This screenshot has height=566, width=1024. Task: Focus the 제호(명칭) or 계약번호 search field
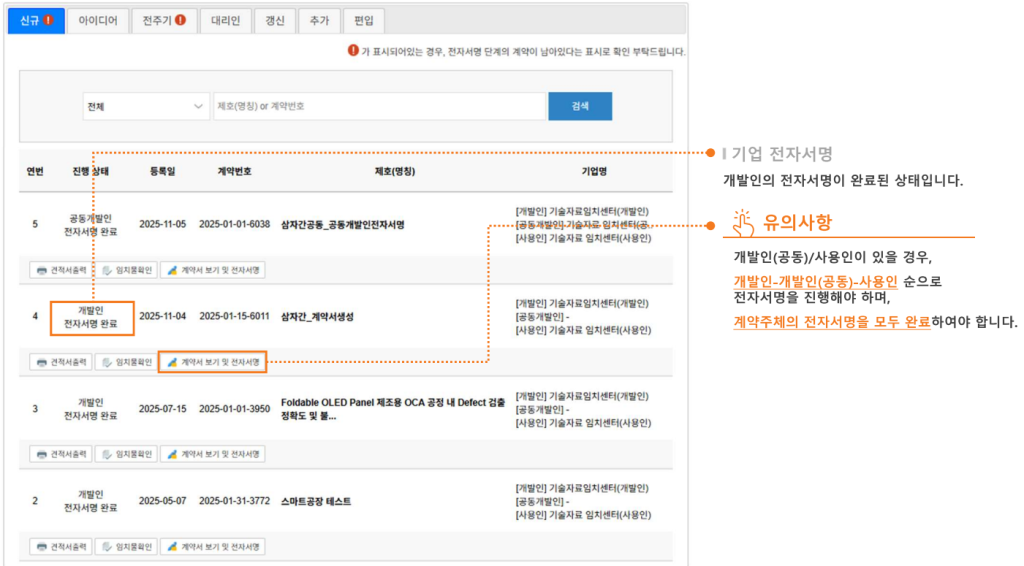[x=379, y=106]
